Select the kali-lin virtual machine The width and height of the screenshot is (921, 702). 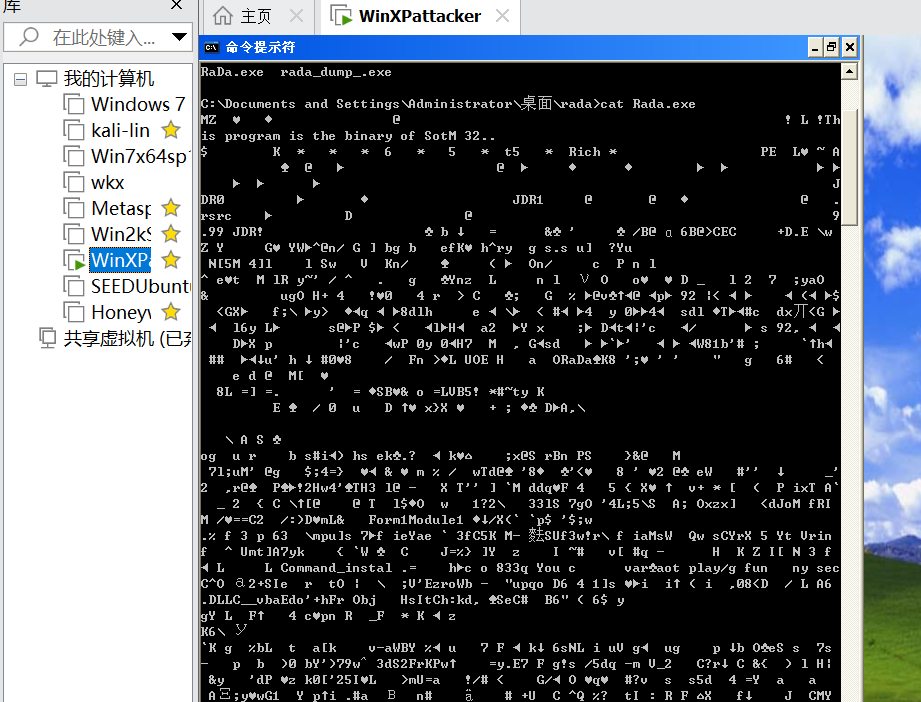(120, 130)
